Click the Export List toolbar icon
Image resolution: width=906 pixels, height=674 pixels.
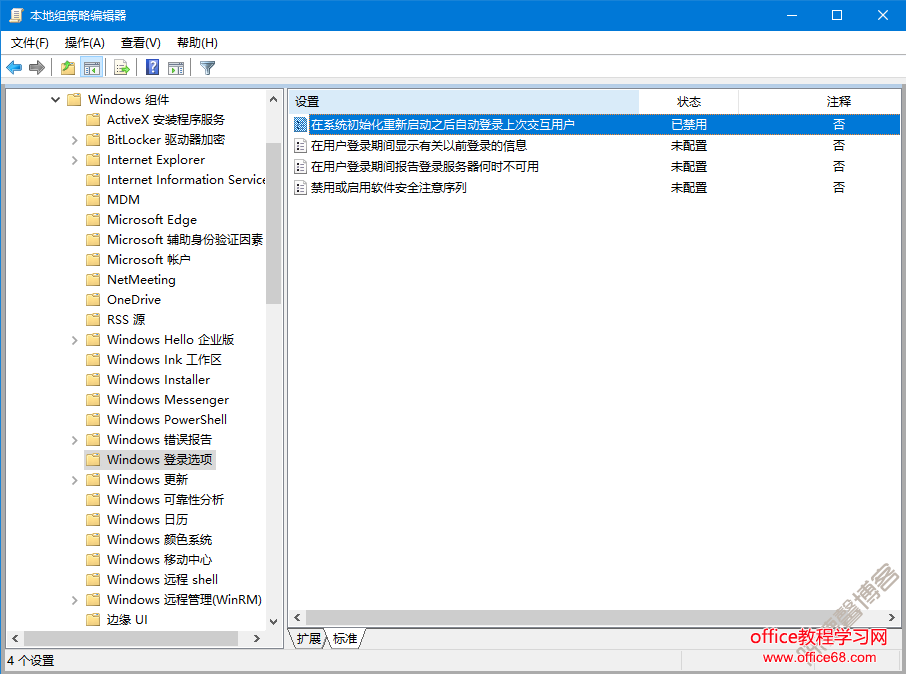(122, 67)
